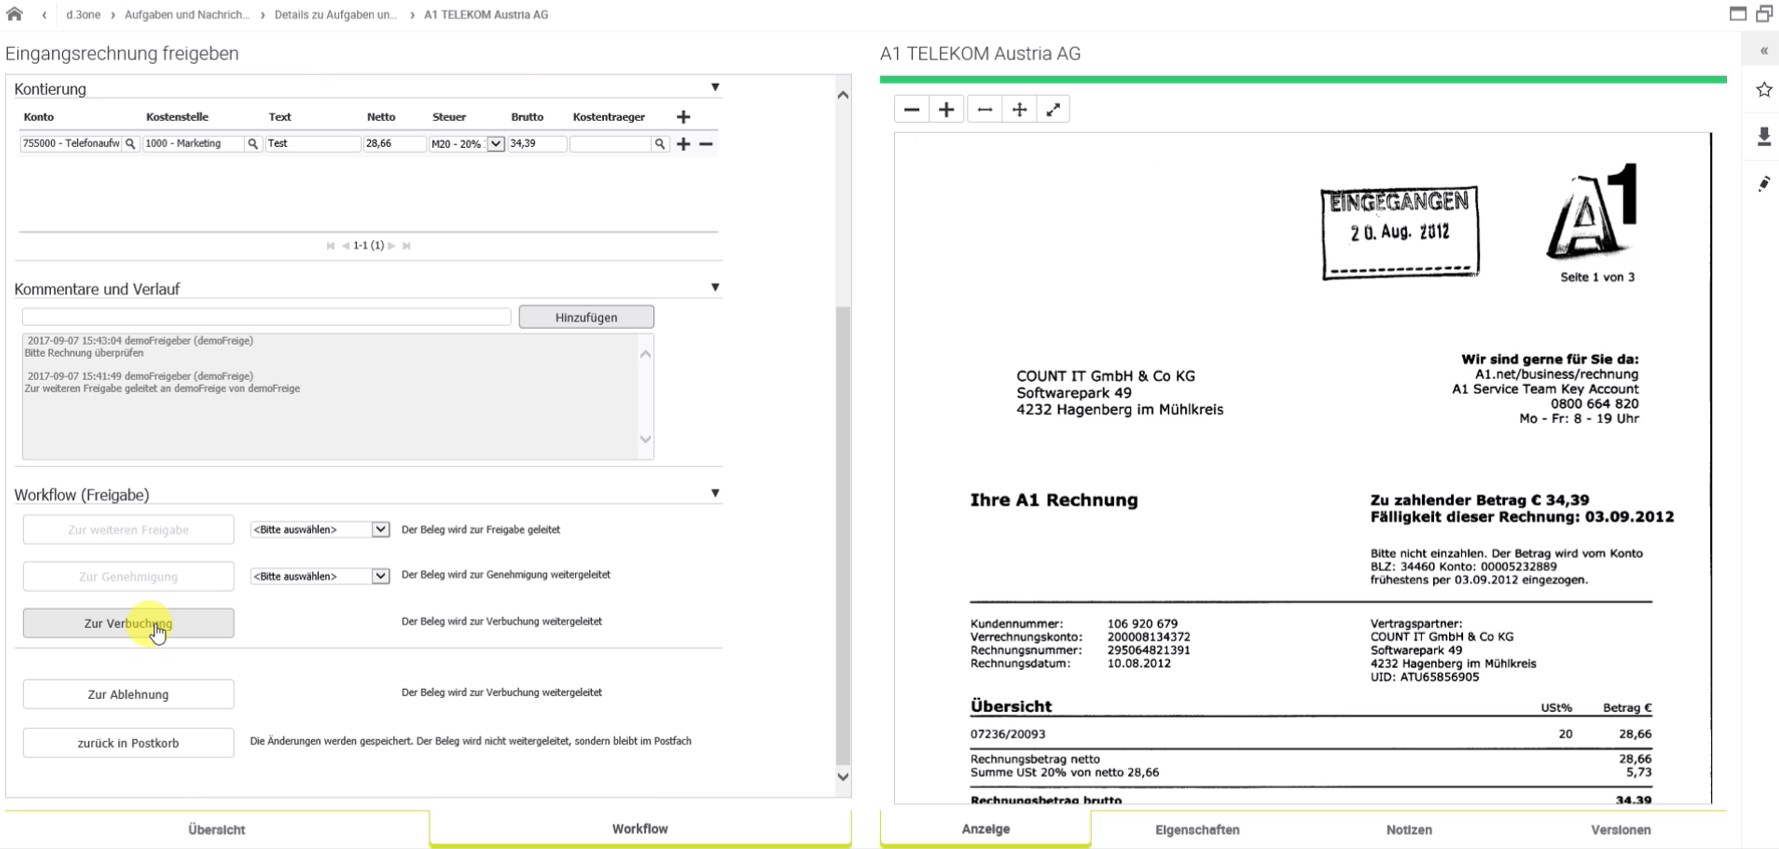Screen dimensions: 1779x849
Task: Switch to the Versionen tab
Action: pyautogui.click(x=1621, y=829)
